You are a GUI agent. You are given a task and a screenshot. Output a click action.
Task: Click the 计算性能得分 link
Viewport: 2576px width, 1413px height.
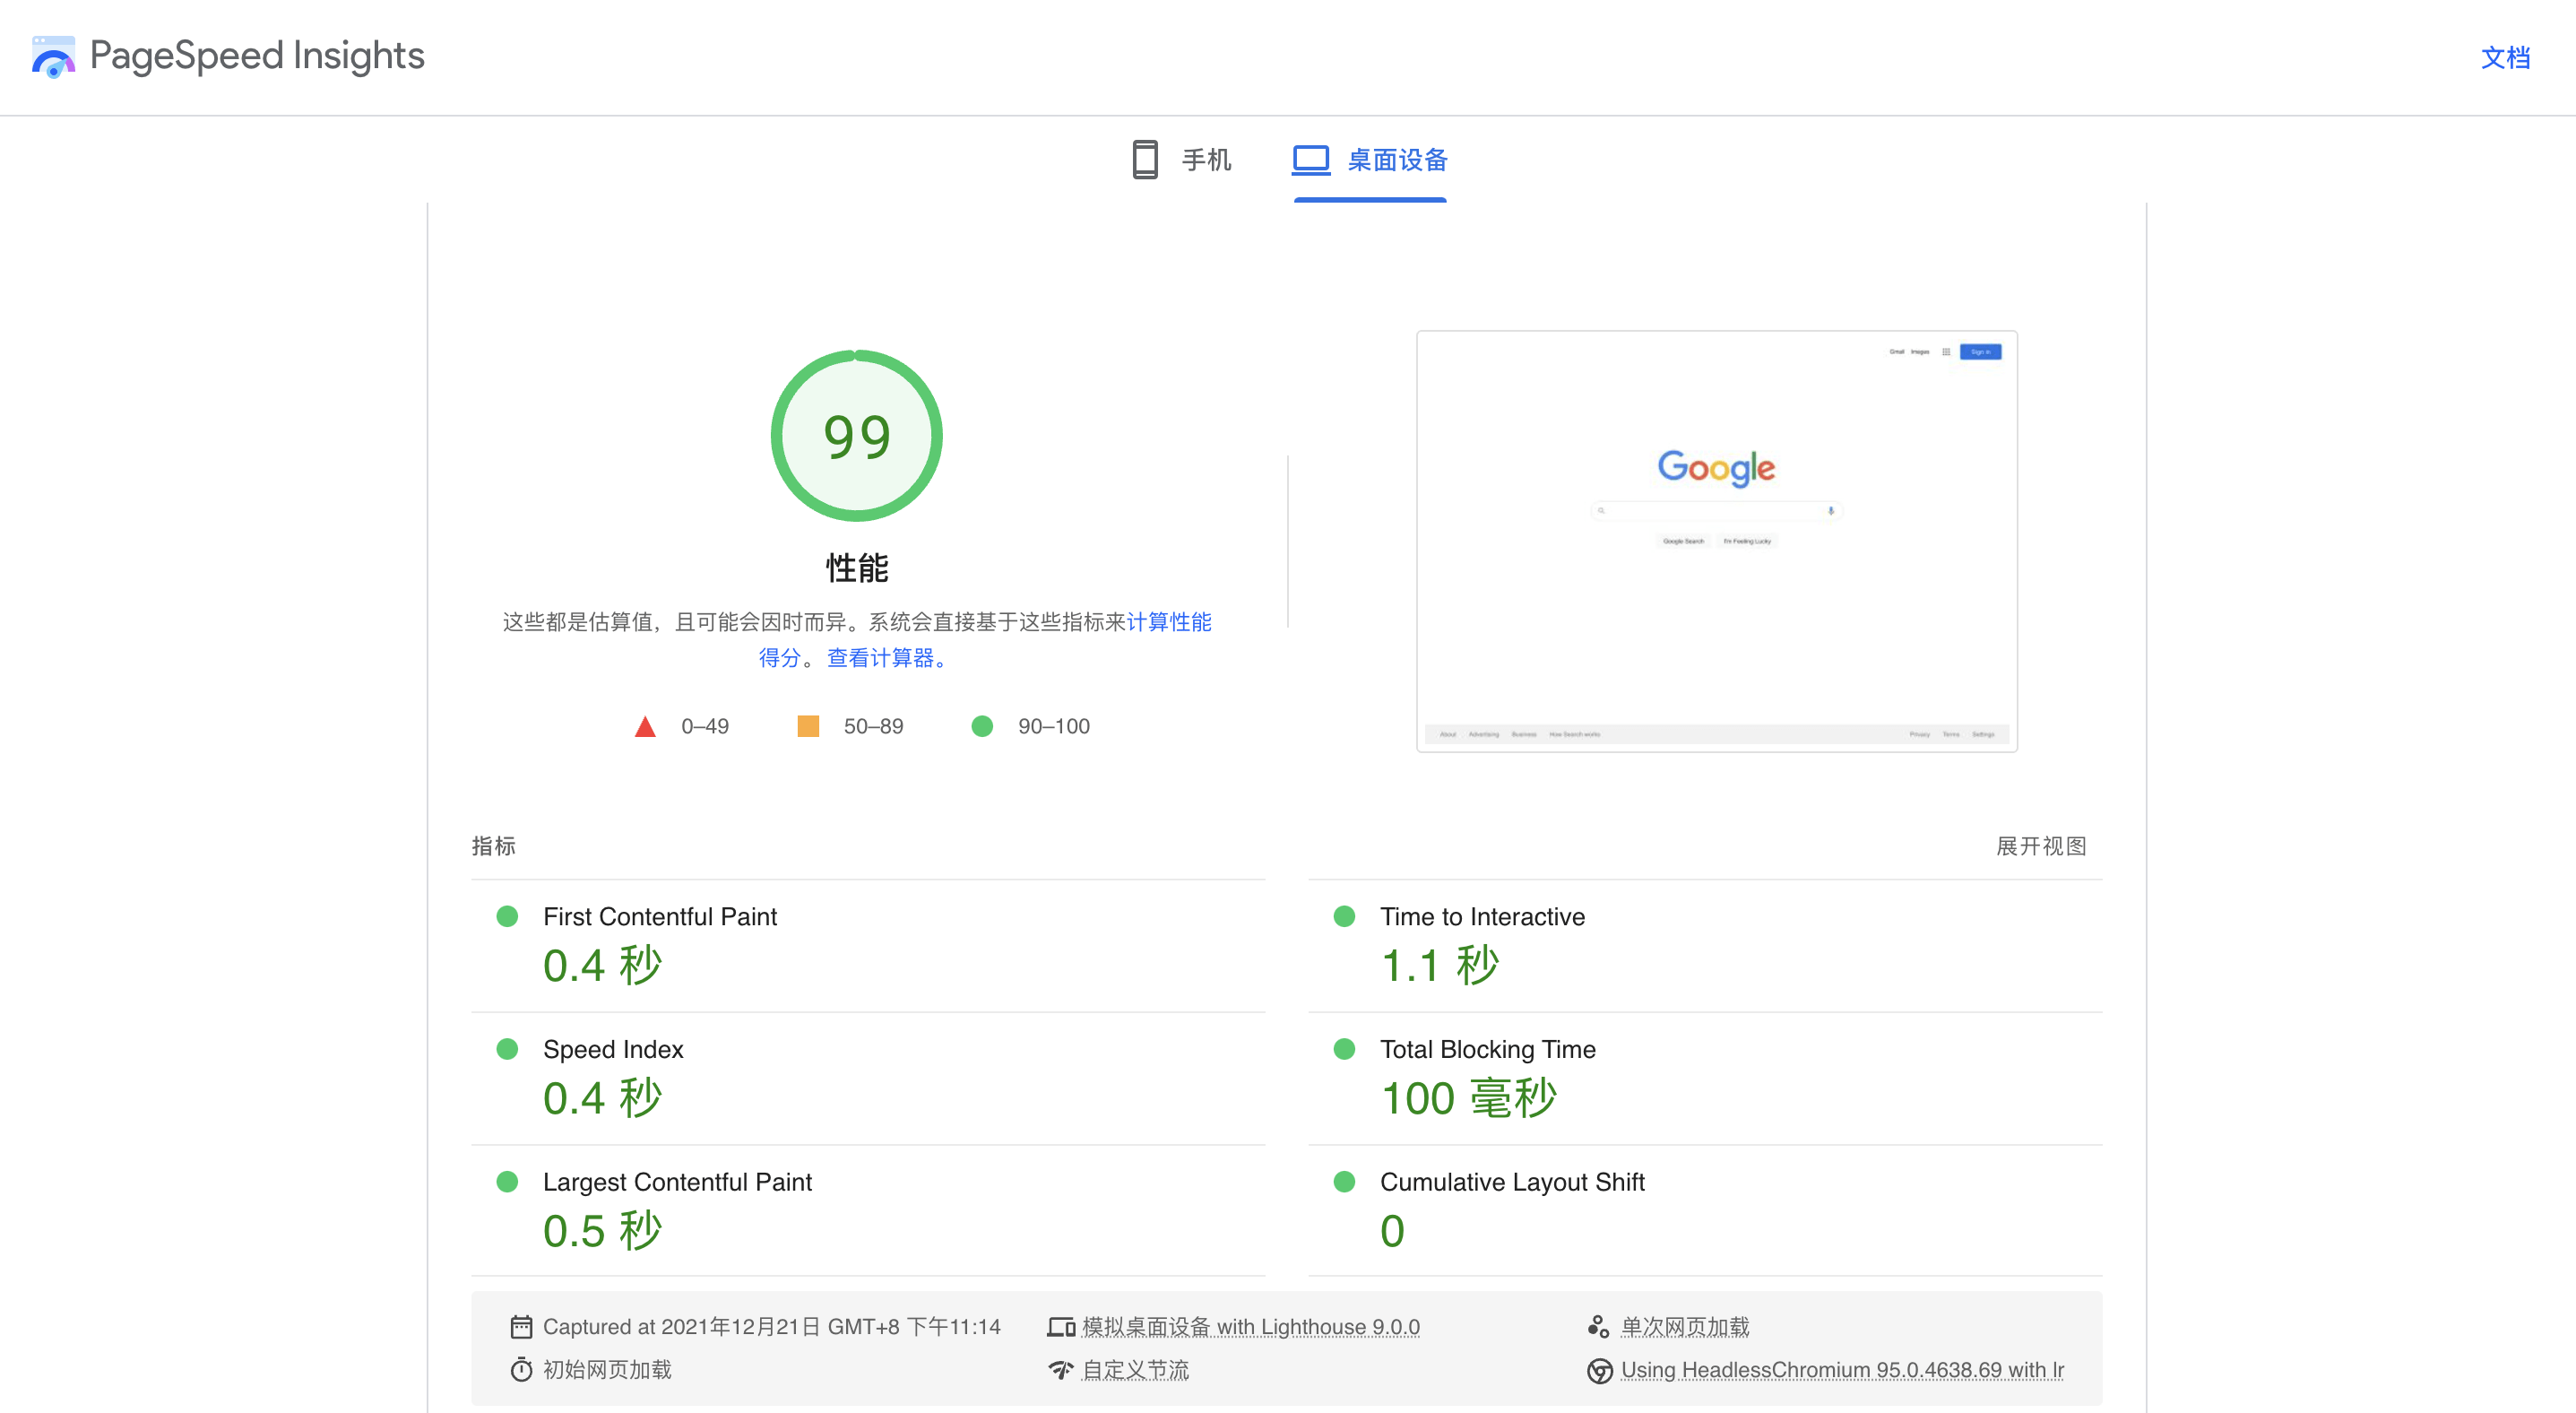click(x=1168, y=622)
